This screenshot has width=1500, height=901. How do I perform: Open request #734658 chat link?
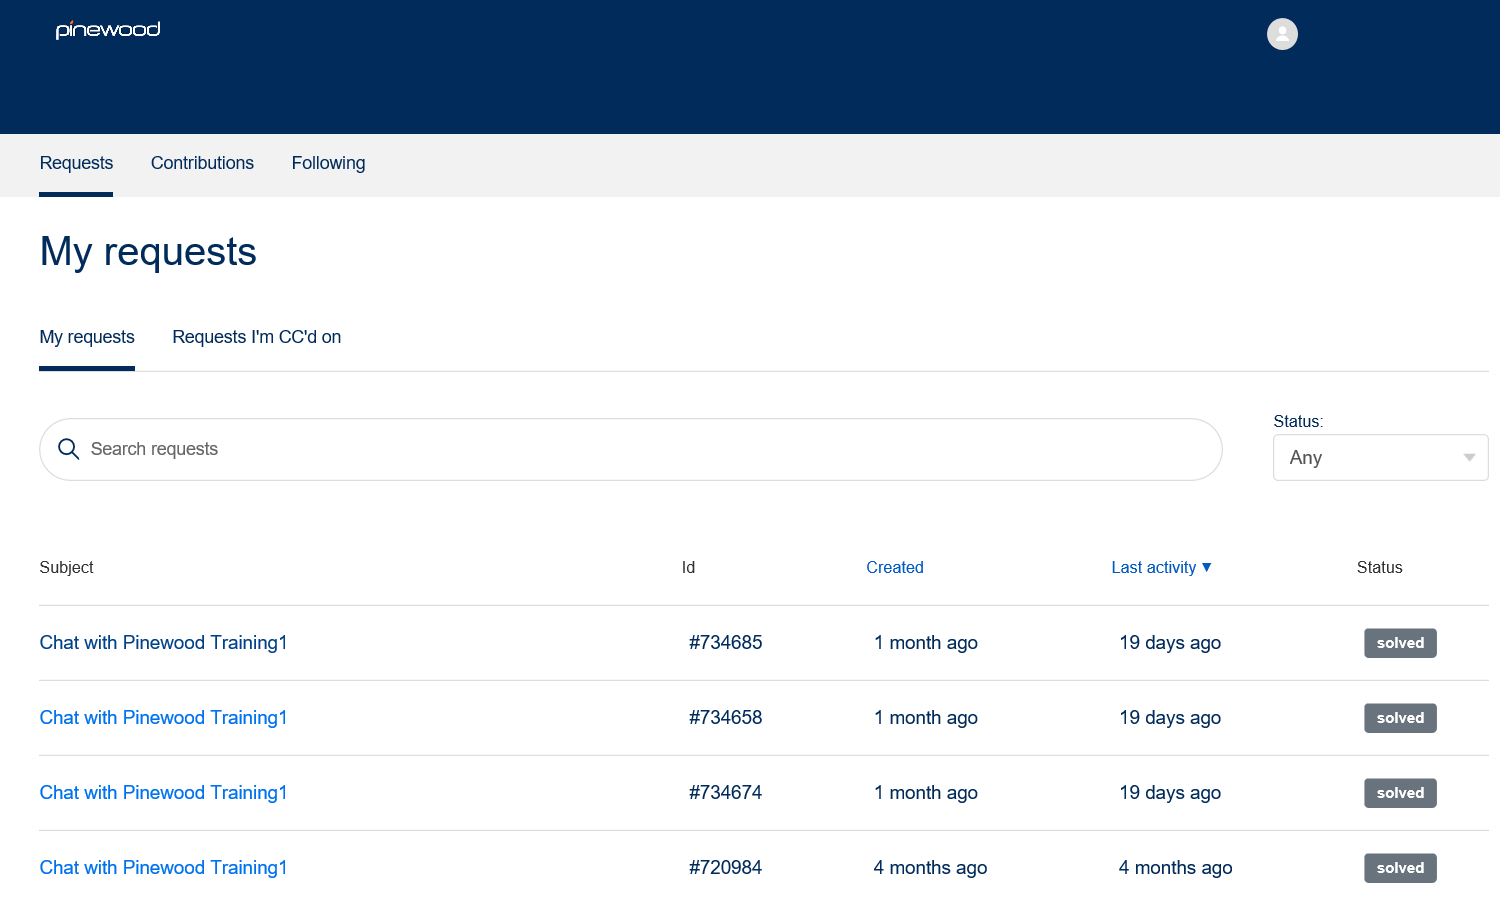tap(164, 718)
